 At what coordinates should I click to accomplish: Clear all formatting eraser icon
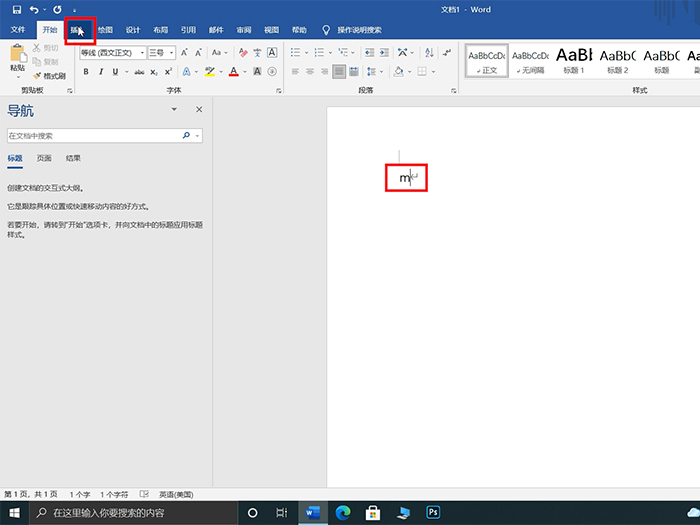[243, 53]
